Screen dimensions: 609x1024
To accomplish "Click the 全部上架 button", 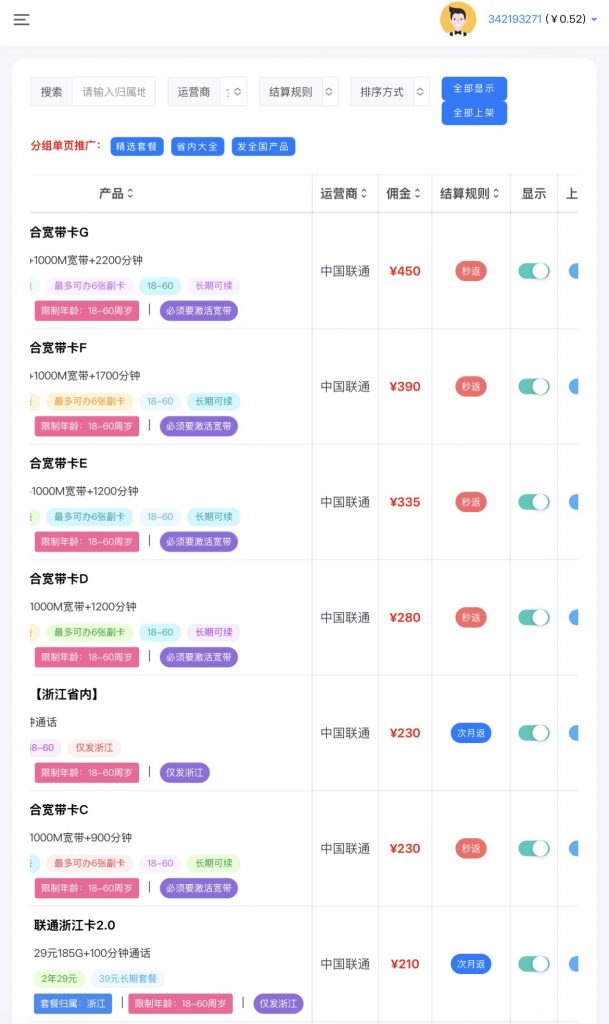I will pos(474,113).
